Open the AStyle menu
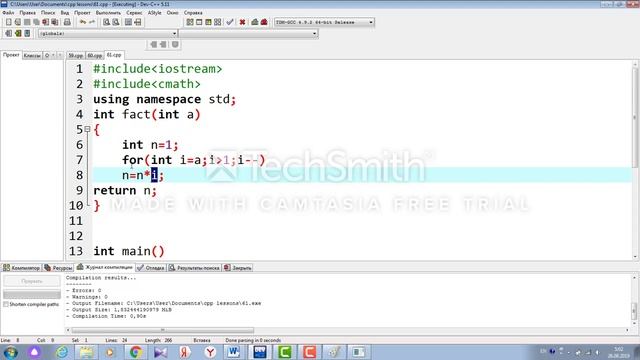 click(154, 13)
